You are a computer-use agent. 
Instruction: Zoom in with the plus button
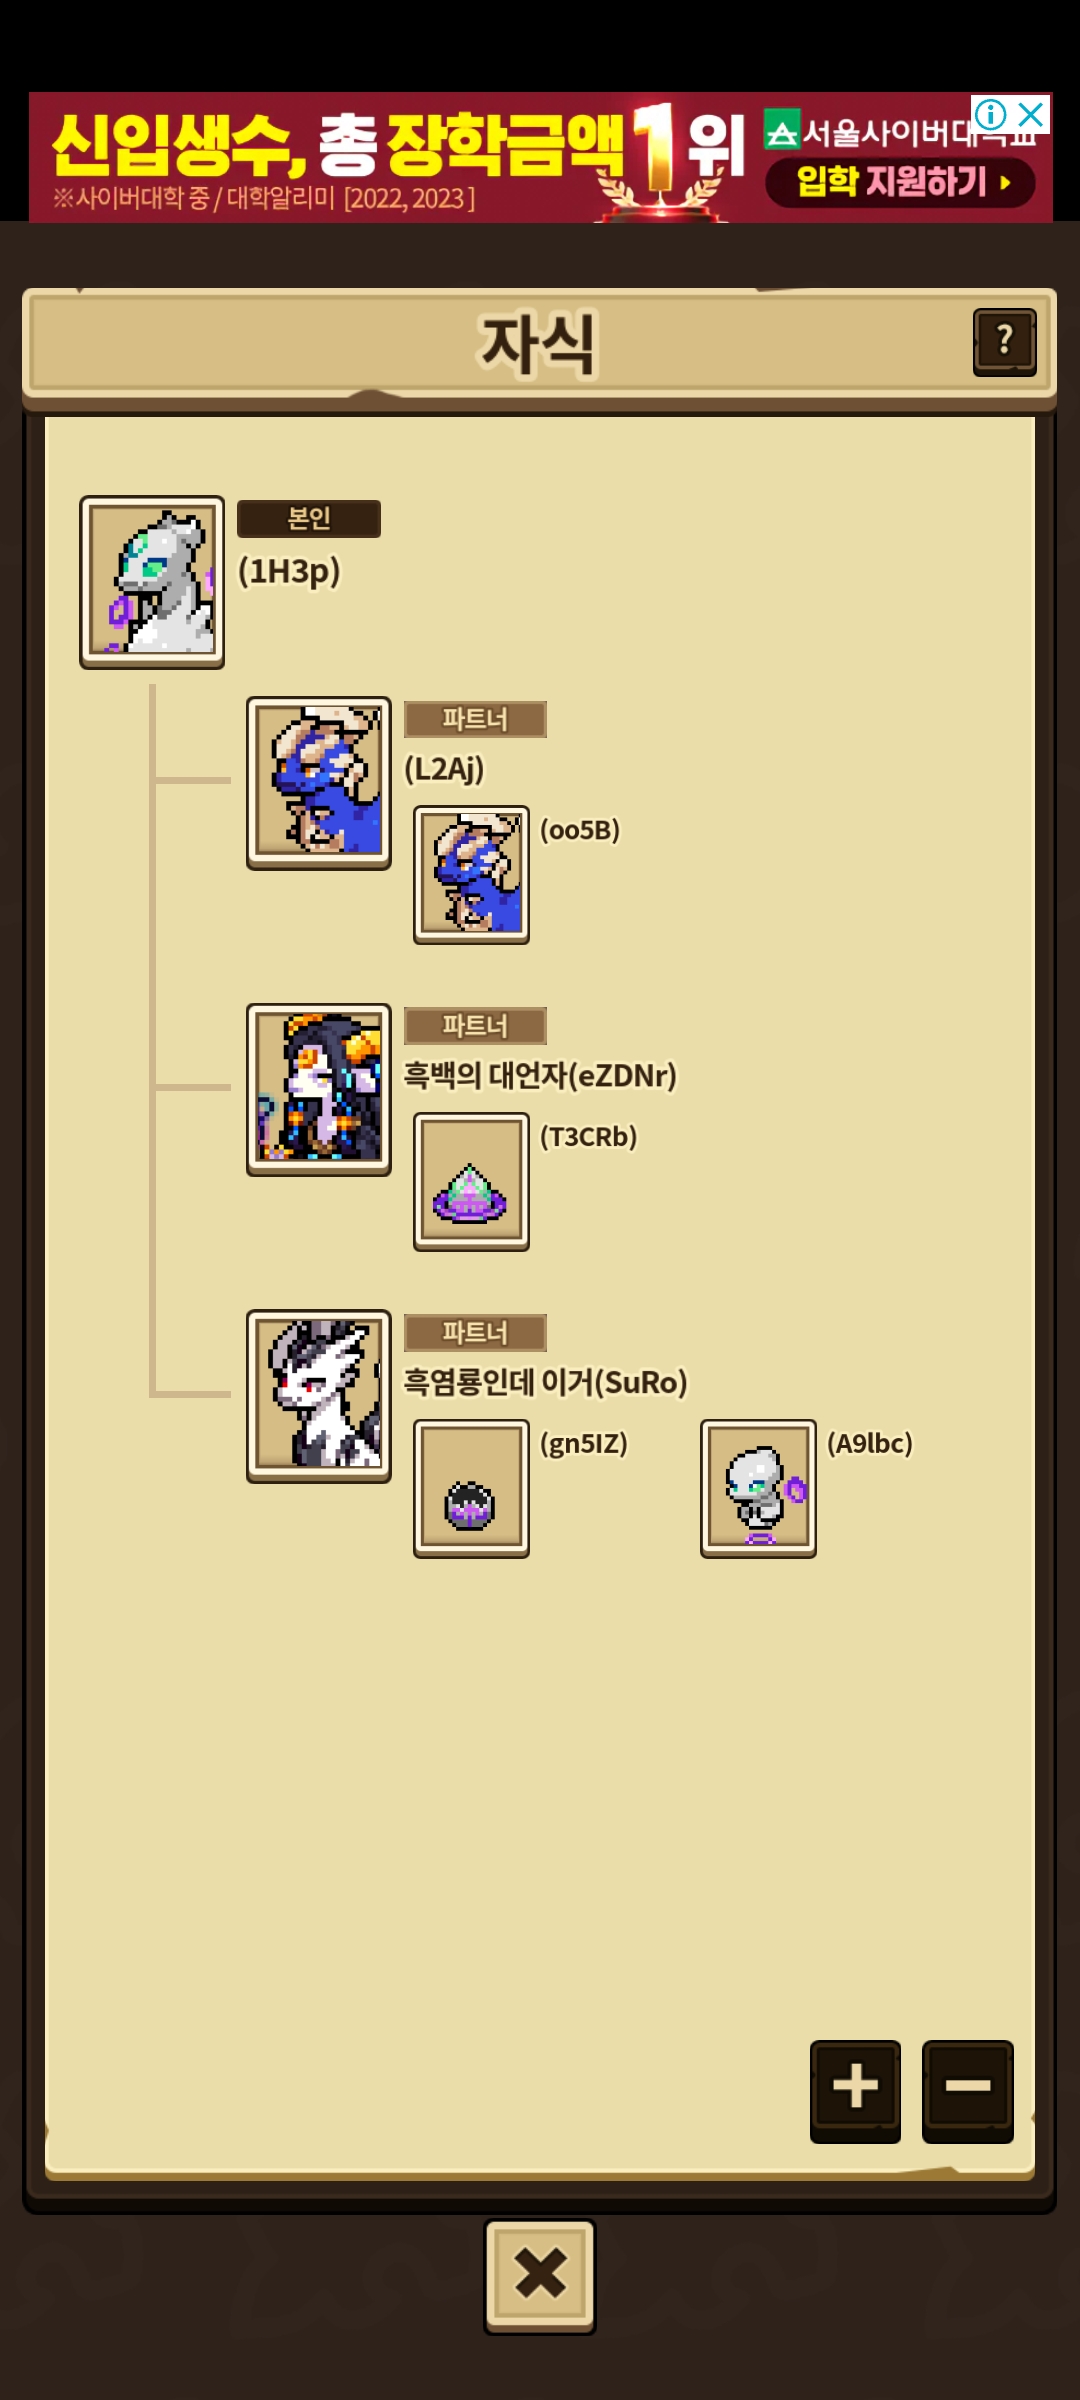tap(855, 2091)
